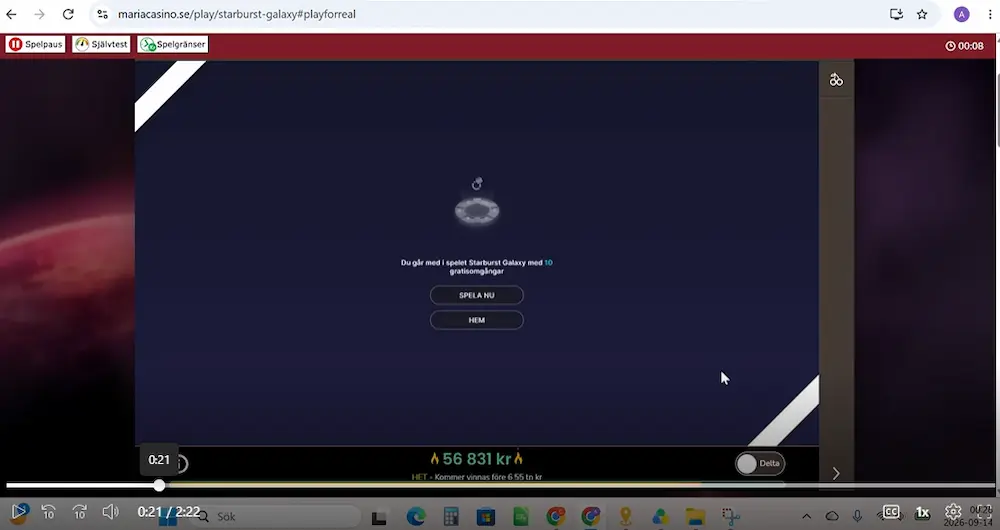Expand the game sidebar with right chevron
The image size is (1000, 530).
(x=836, y=473)
